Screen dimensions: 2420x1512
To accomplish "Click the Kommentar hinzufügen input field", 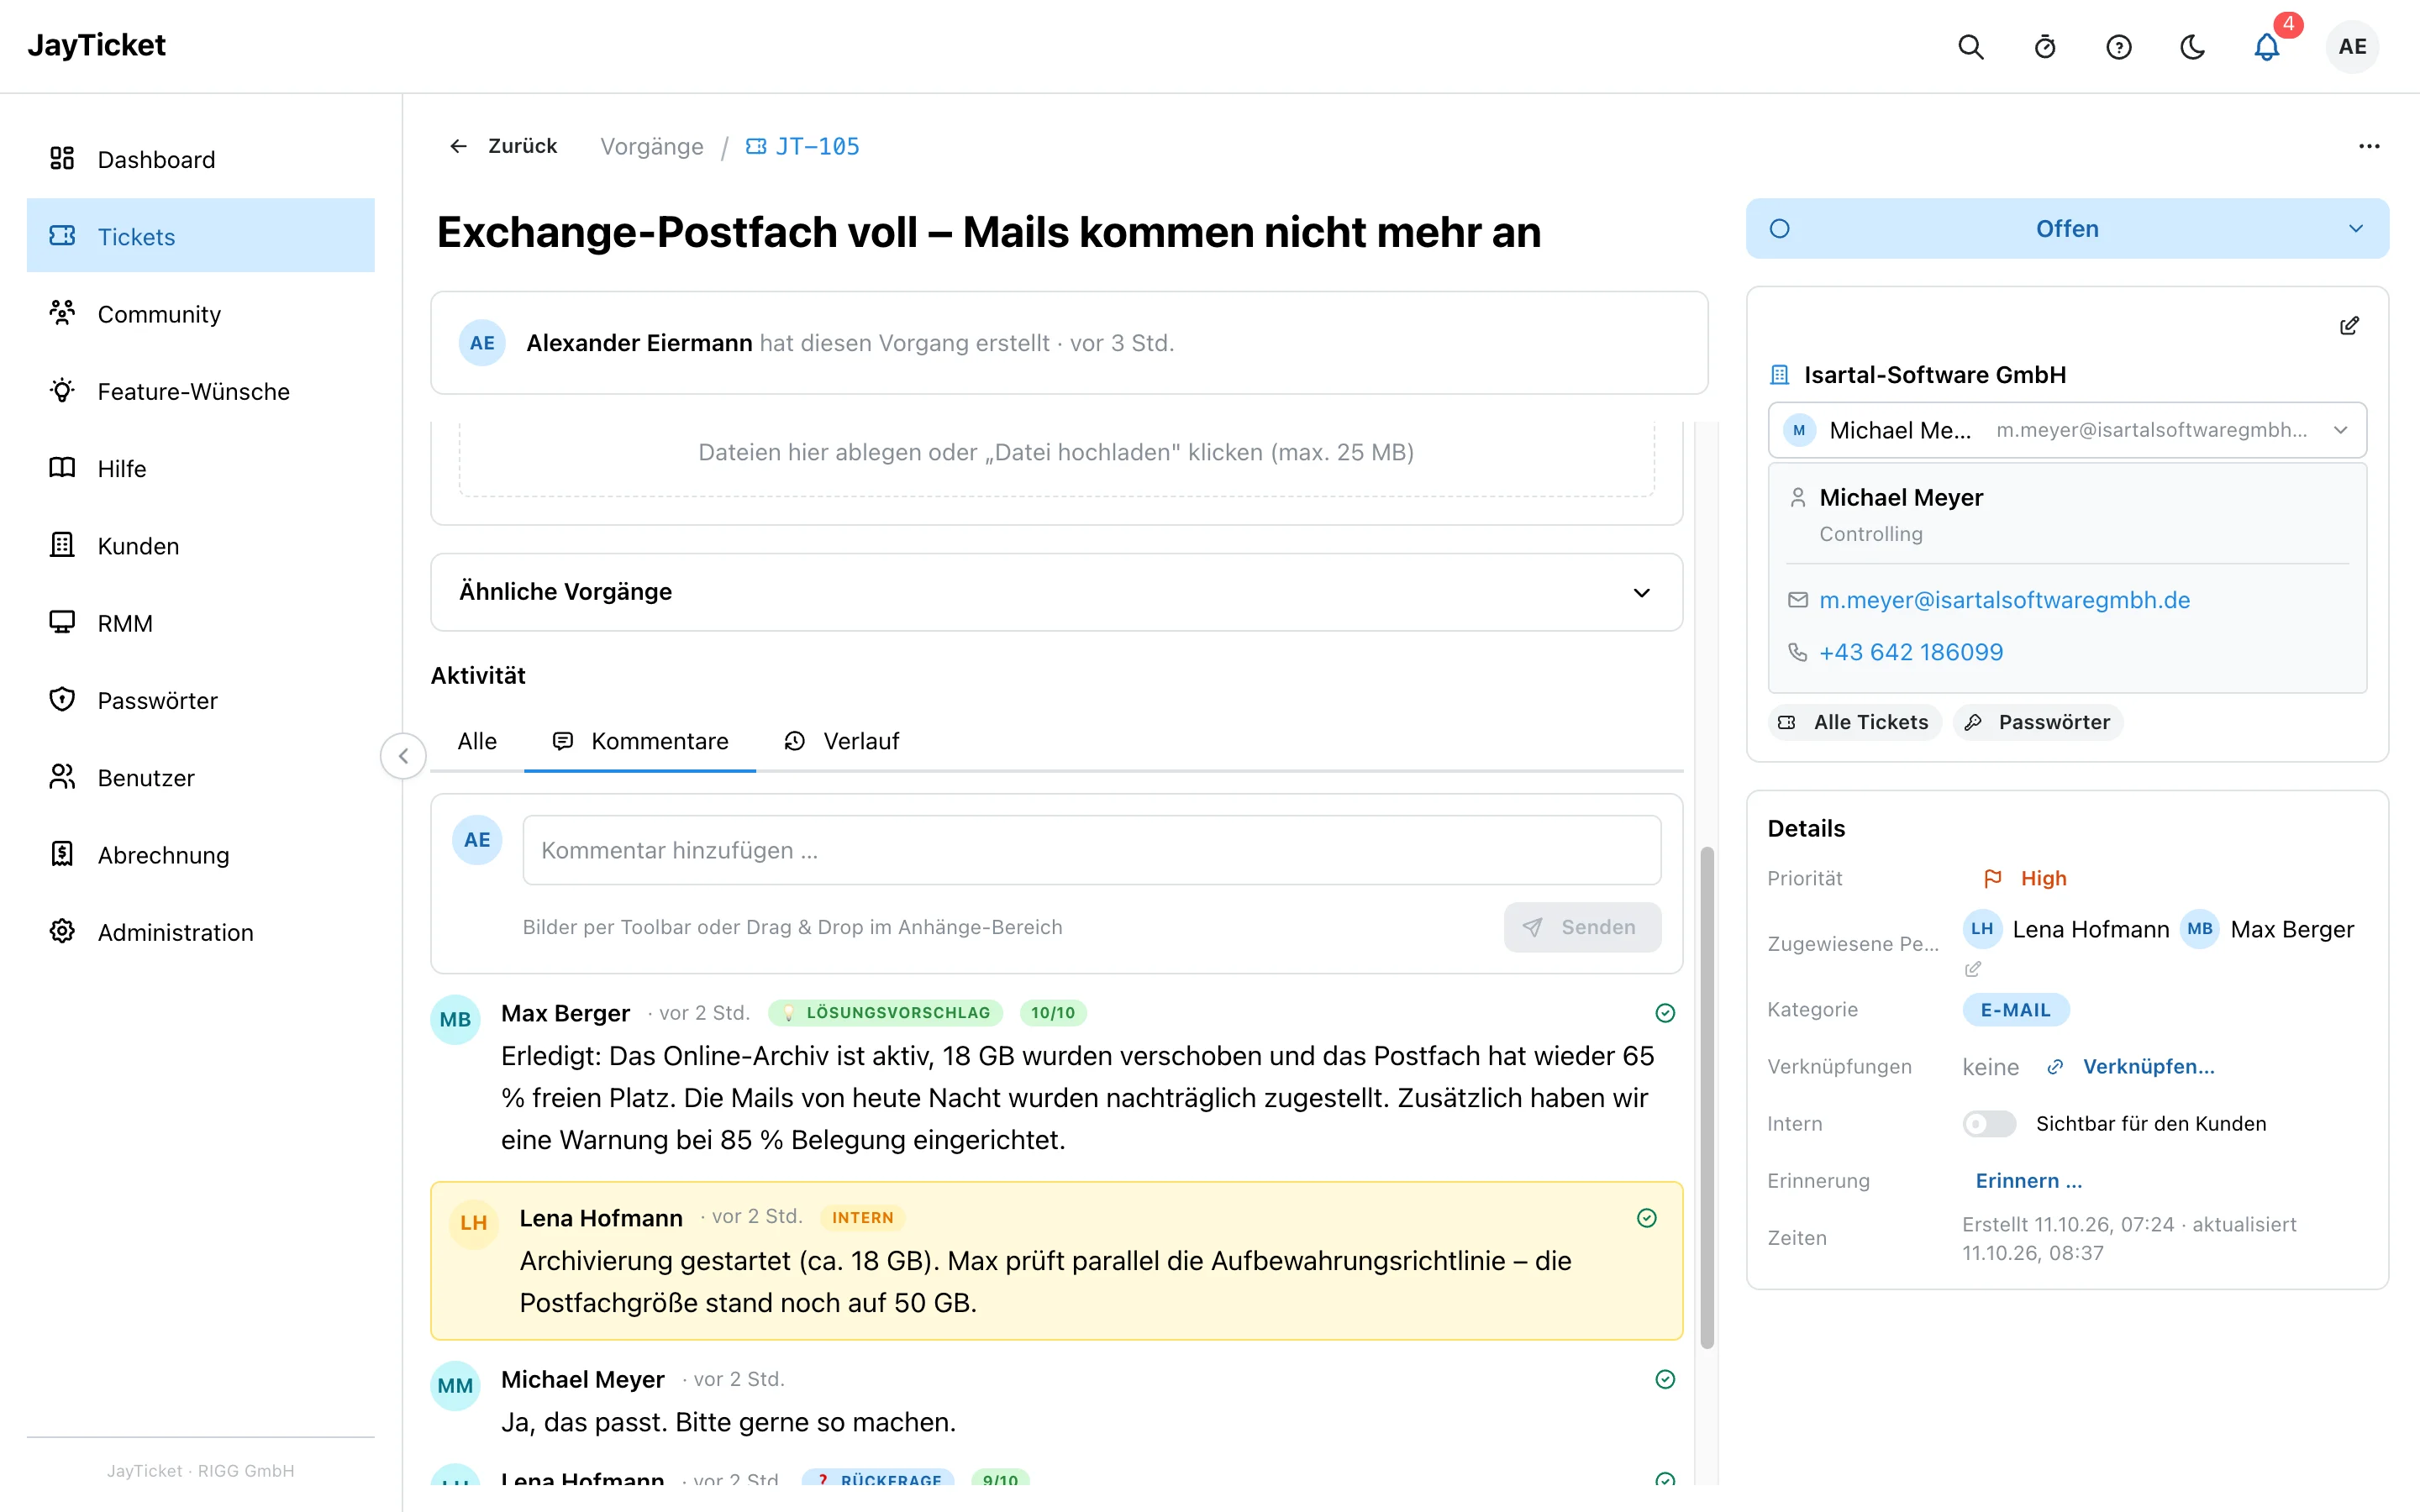I will pyautogui.click(x=1092, y=850).
